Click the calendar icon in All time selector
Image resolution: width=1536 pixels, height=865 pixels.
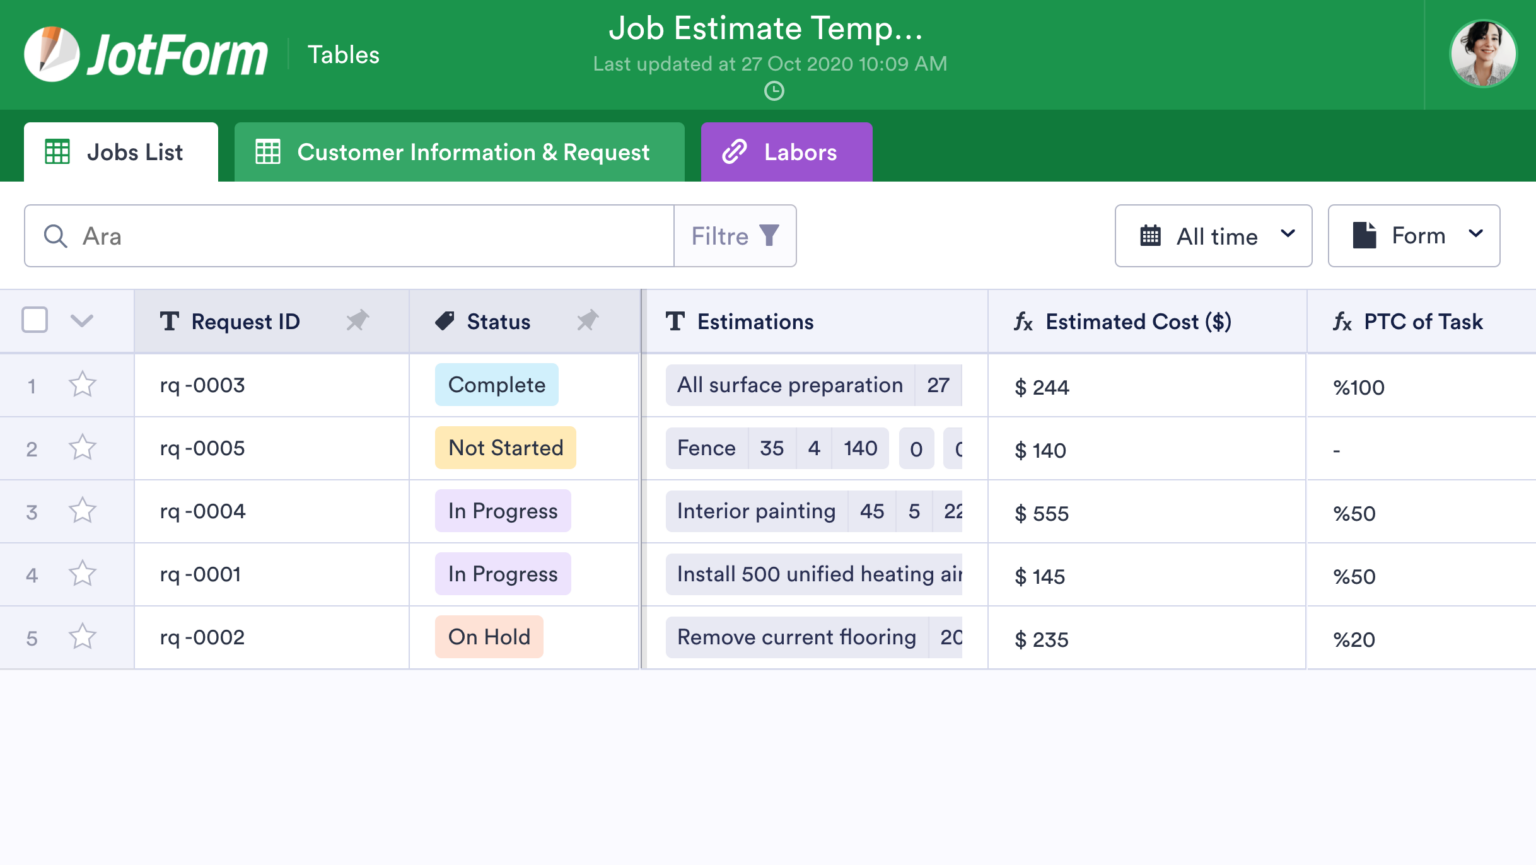[x=1152, y=236]
